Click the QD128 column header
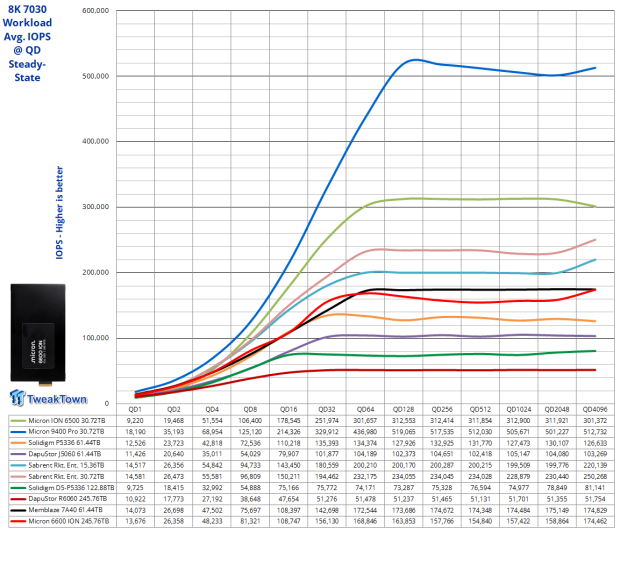Screen dimensions: 620x568 pyautogui.click(x=403, y=409)
